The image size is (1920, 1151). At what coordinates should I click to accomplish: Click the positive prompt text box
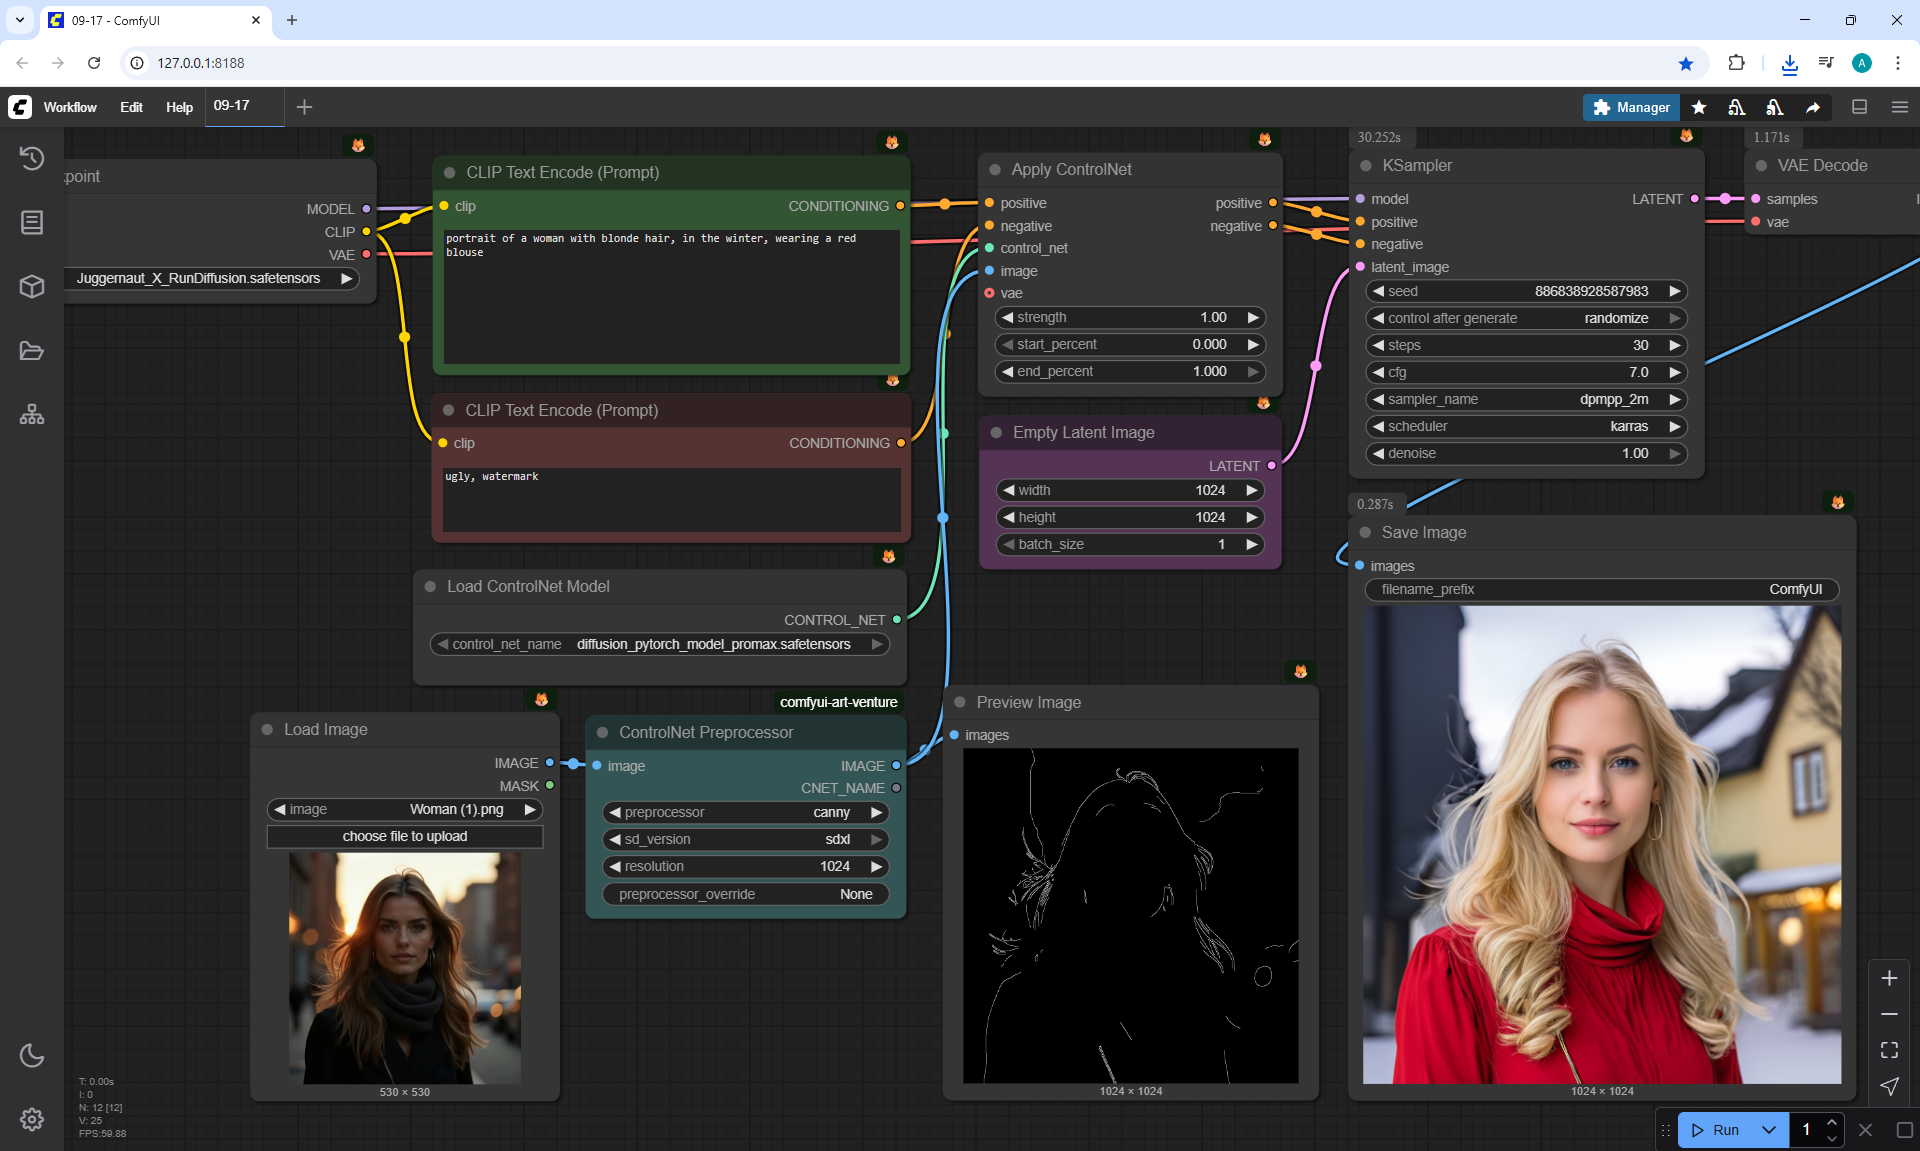[671, 295]
